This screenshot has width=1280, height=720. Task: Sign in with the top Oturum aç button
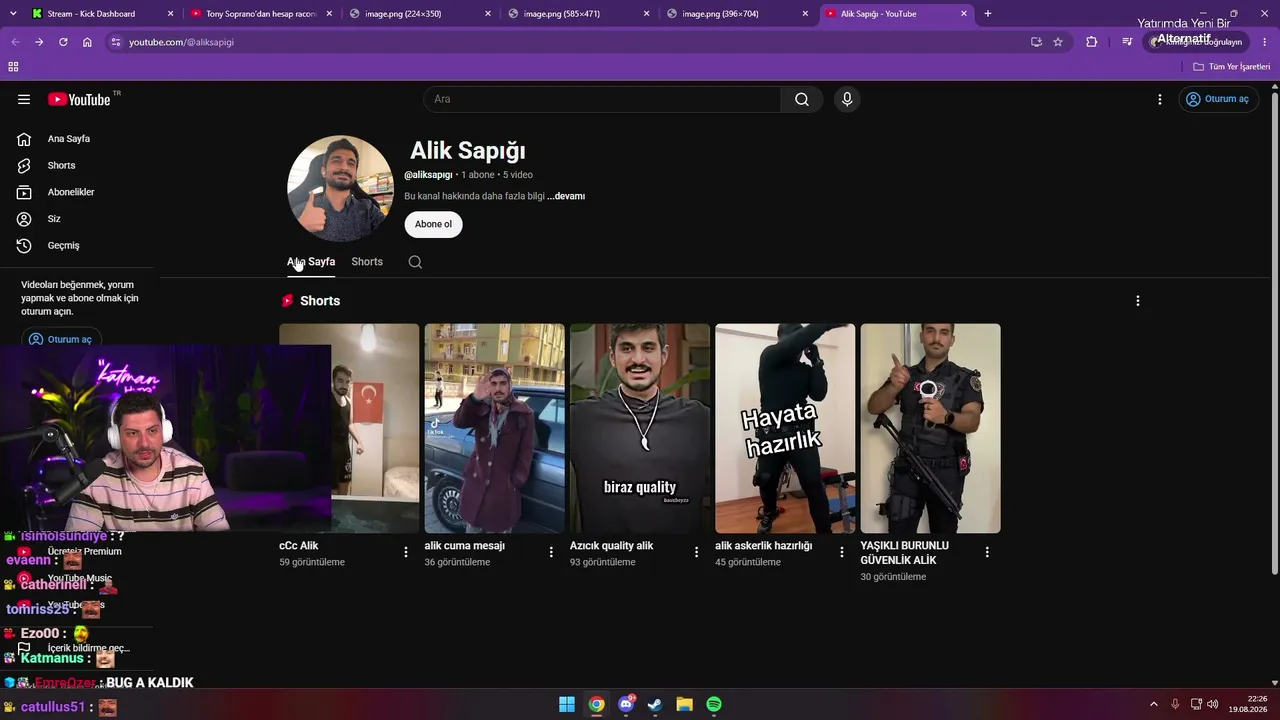[x=1217, y=99]
